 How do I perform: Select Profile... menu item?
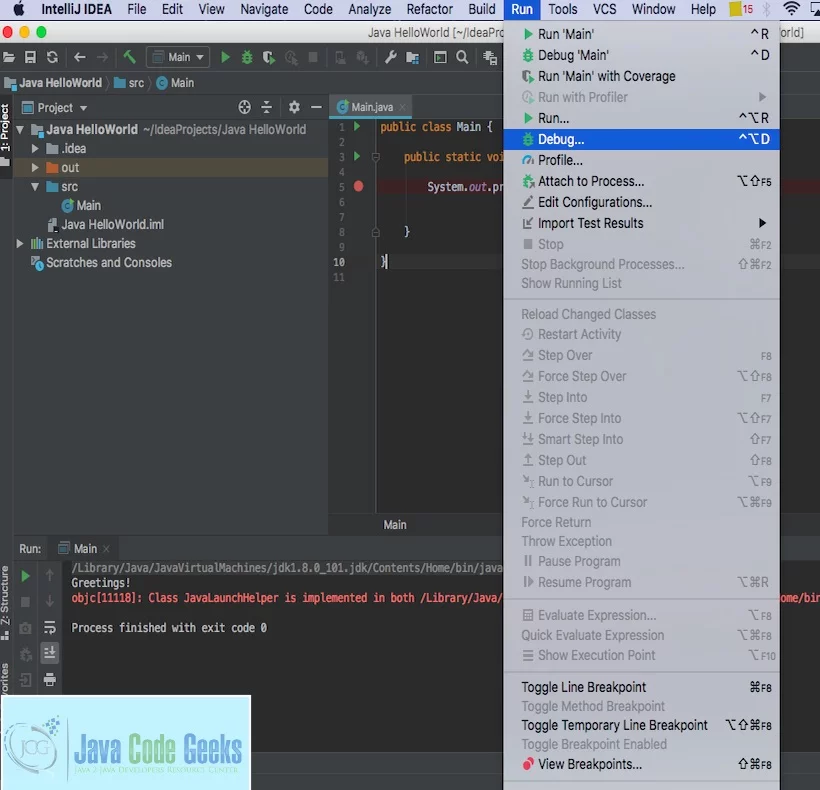(641, 160)
